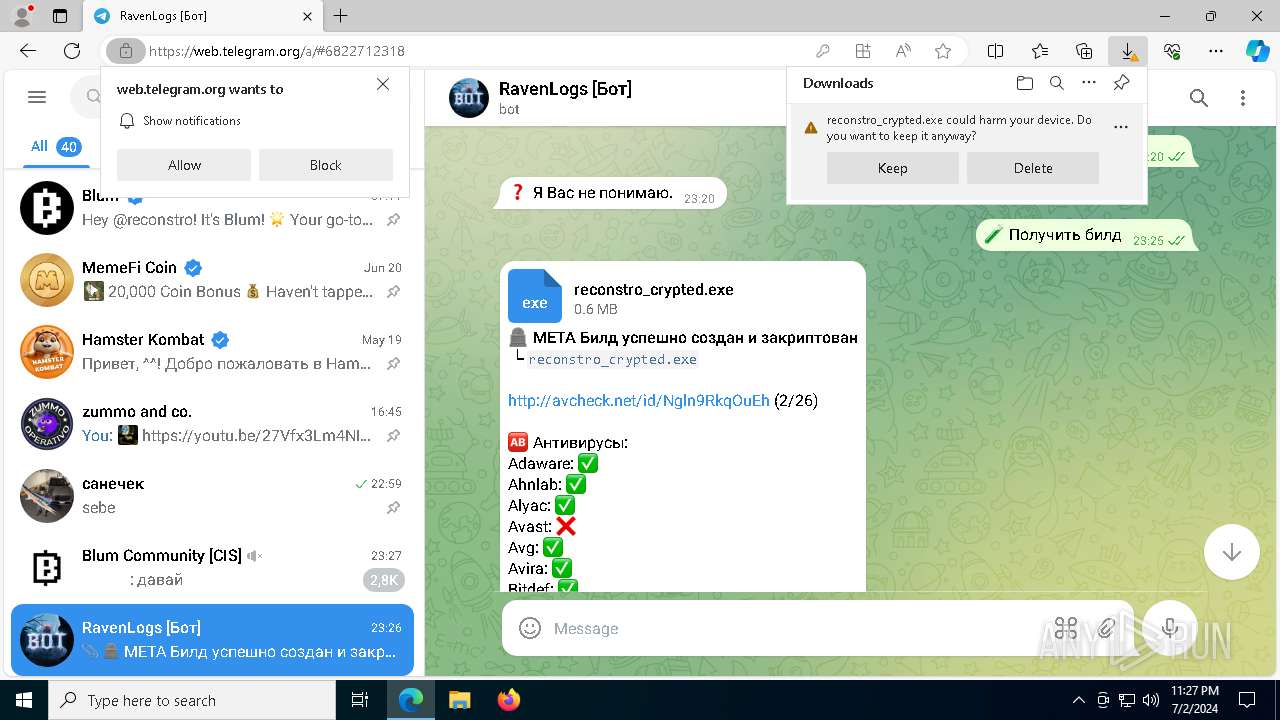
Task: Close the notification permission popup
Action: pos(383,85)
